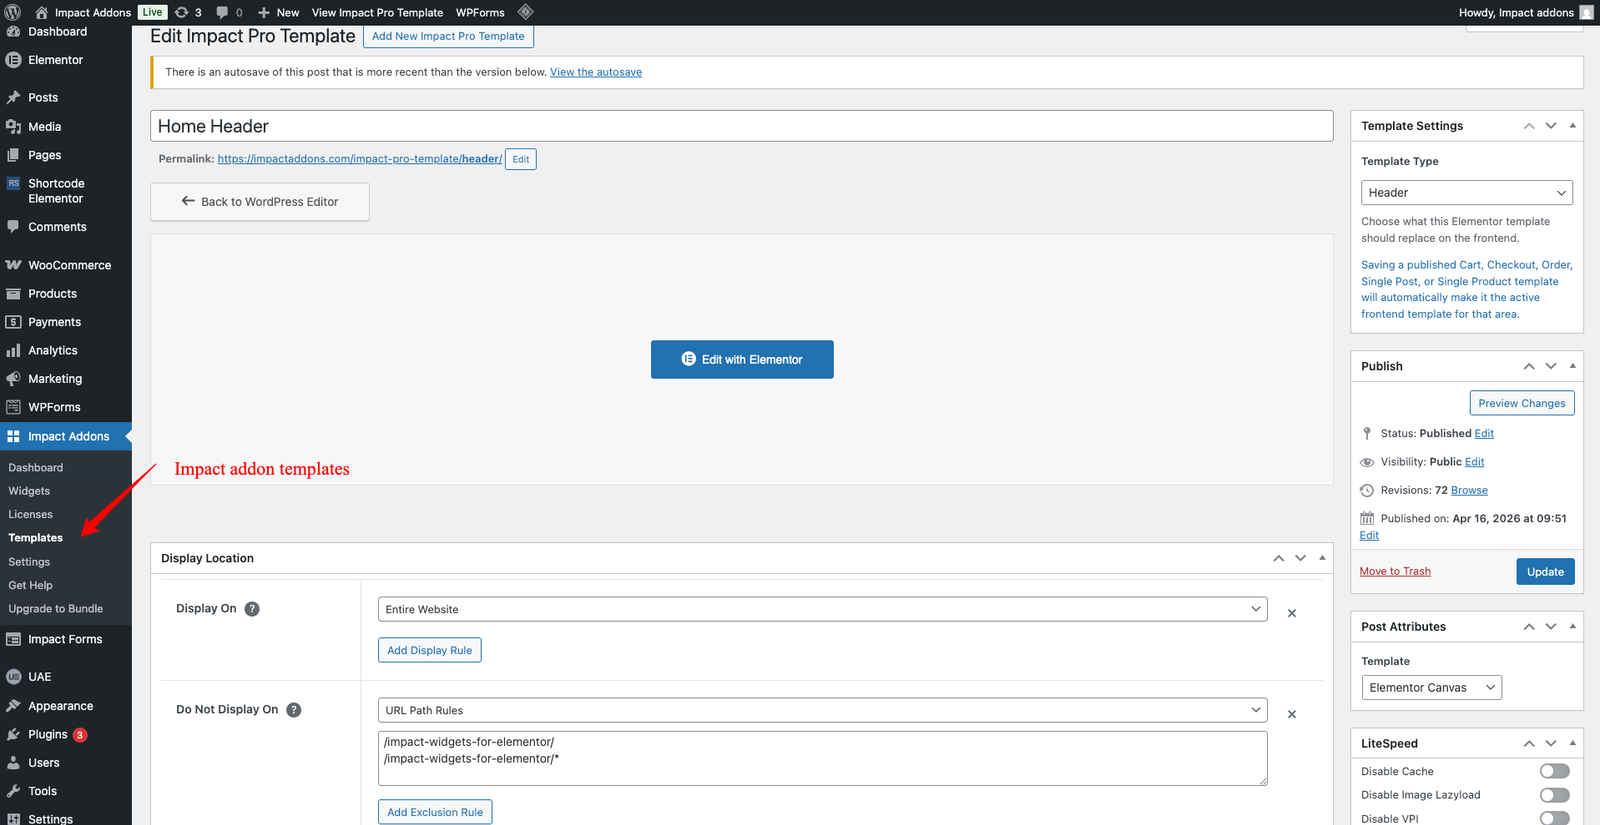Collapse the Template Settings panel
This screenshot has width=1600, height=825.
pos(1573,126)
